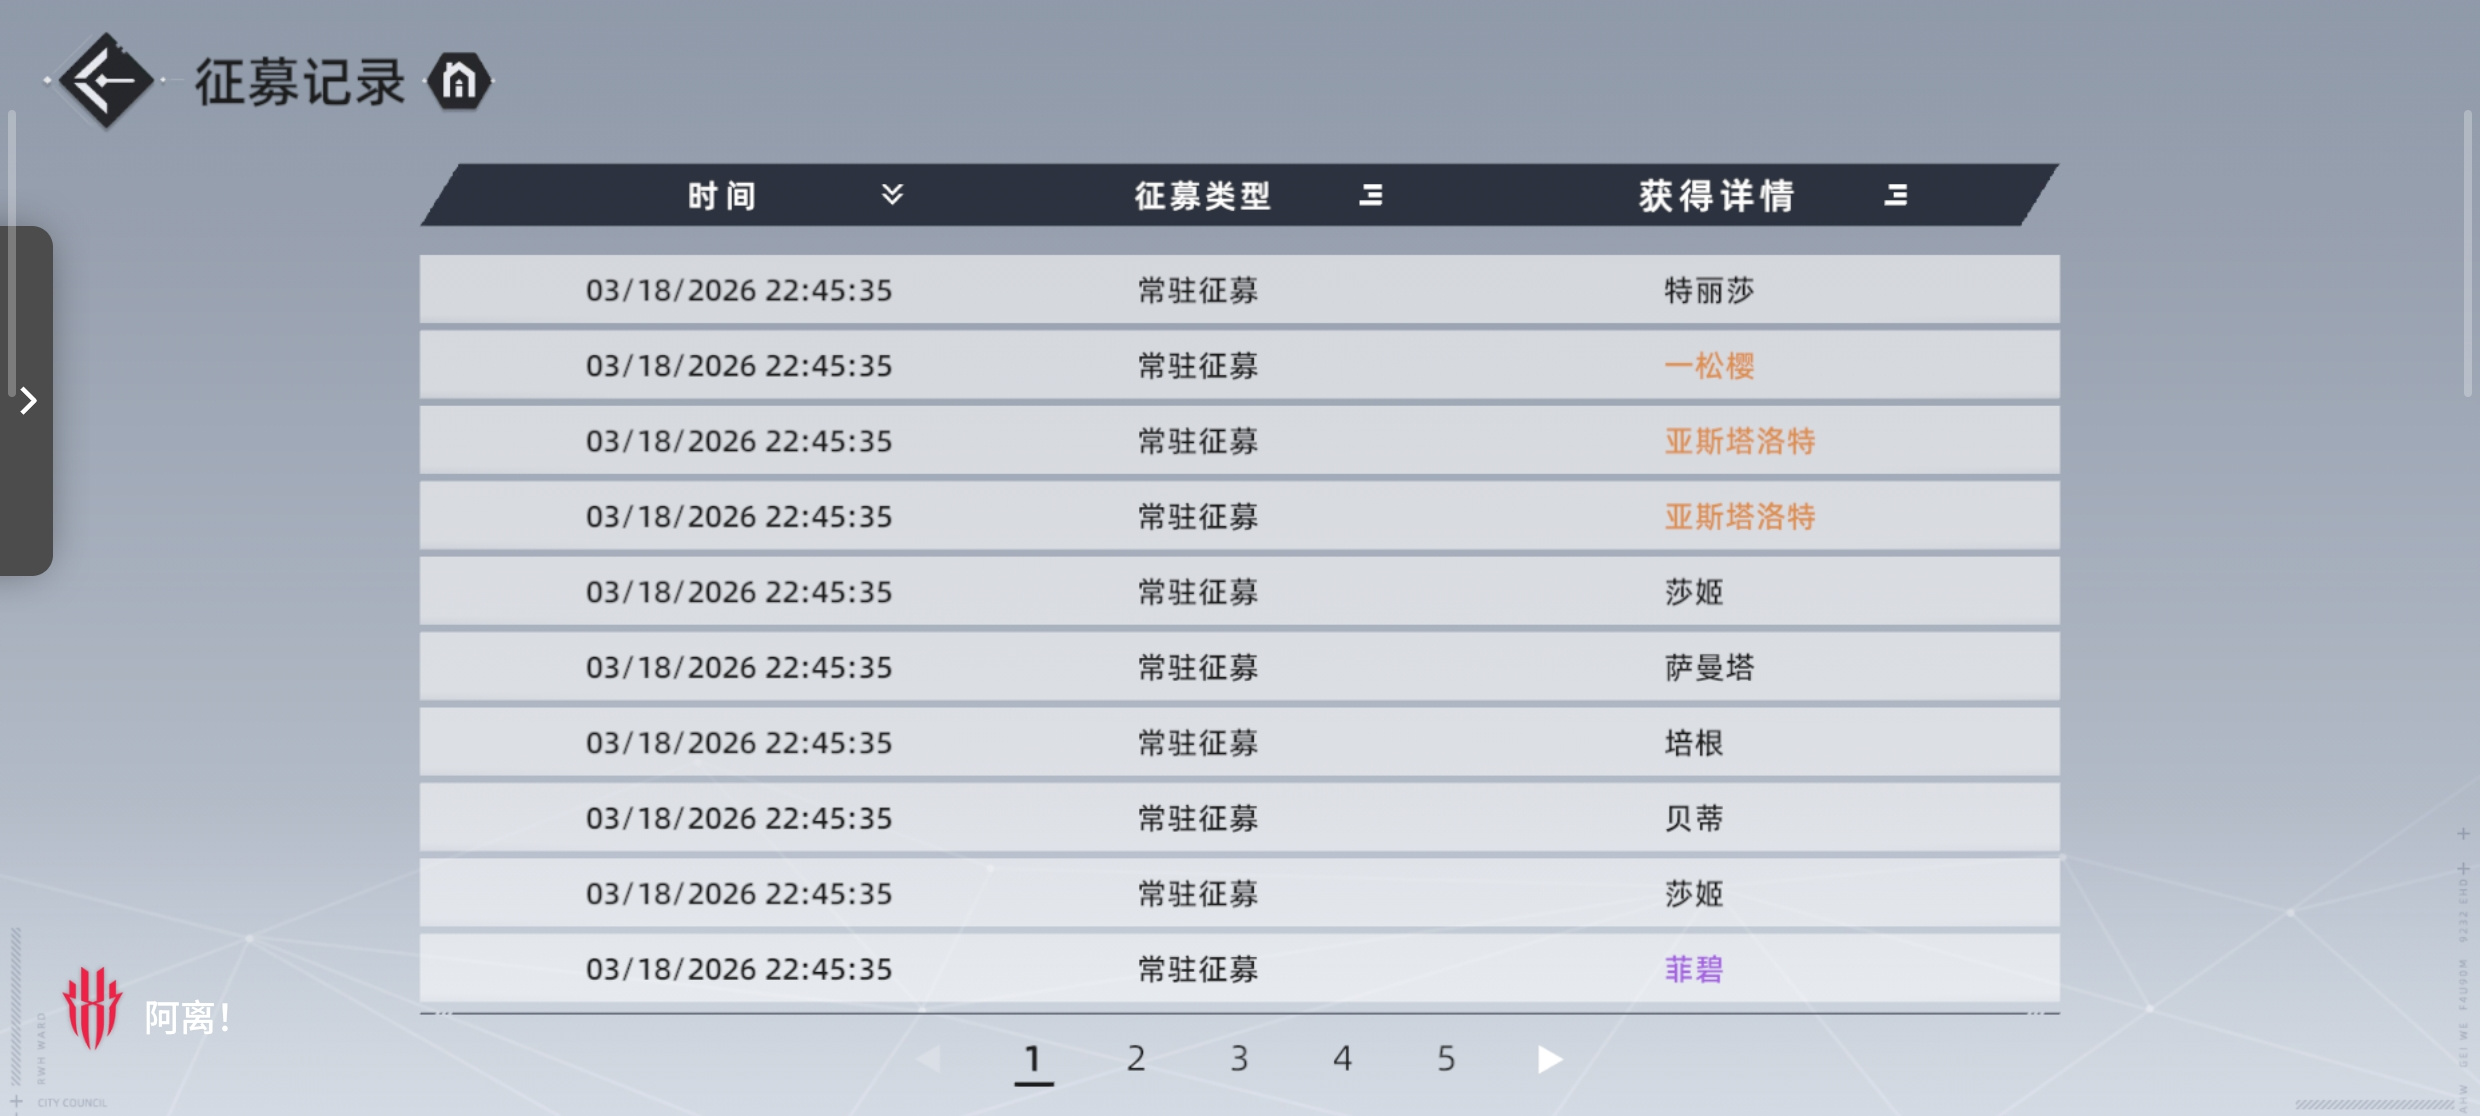Go to home via house icon
2480x1116 pixels.
pos(459,81)
